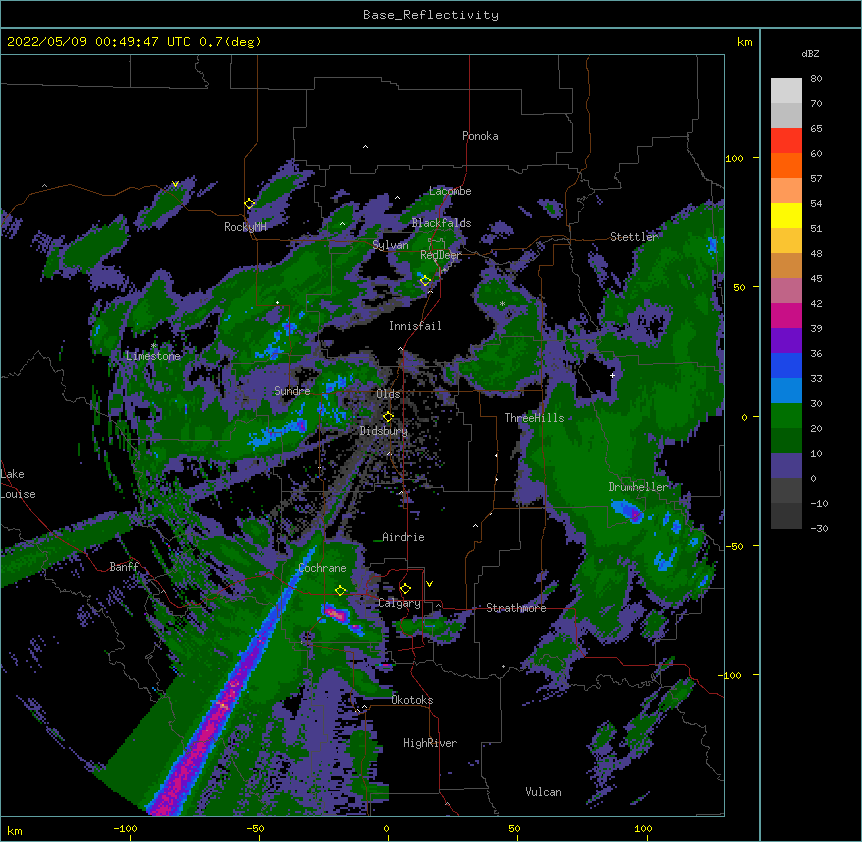862x842 pixels.
Task: Select the RedDeer city label
Action: [x=441, y=255]
